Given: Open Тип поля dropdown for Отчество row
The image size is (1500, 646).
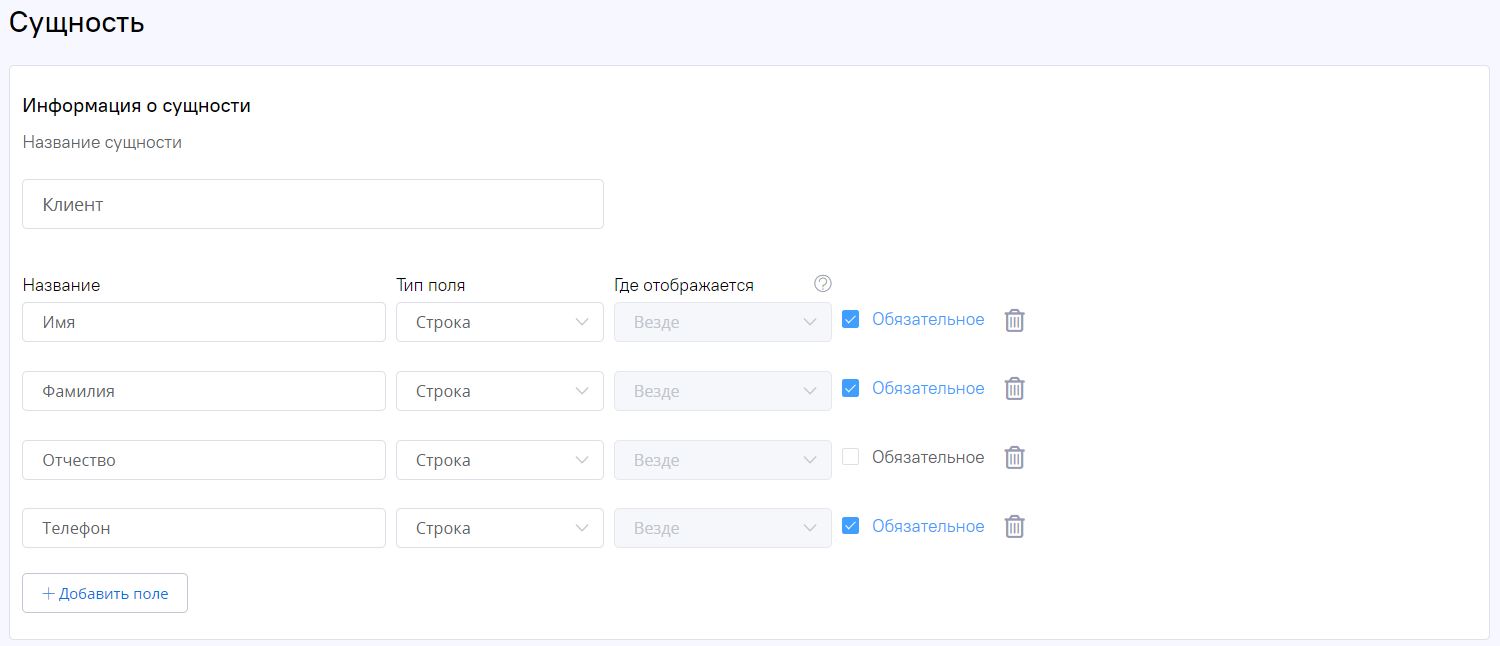Looking at the screenshot, I should (499, 460).
